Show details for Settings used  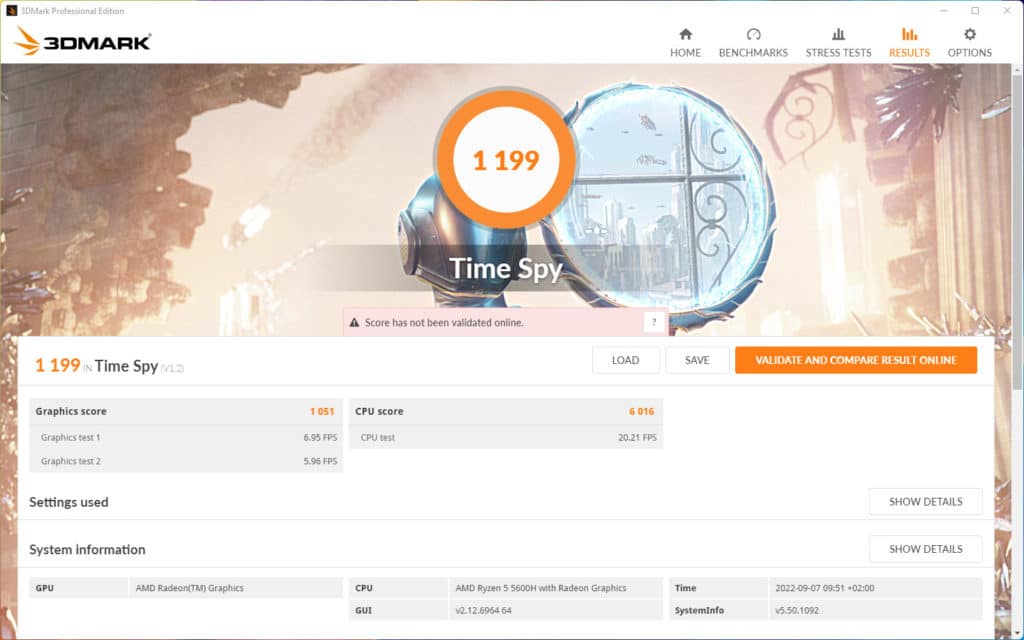925,502
